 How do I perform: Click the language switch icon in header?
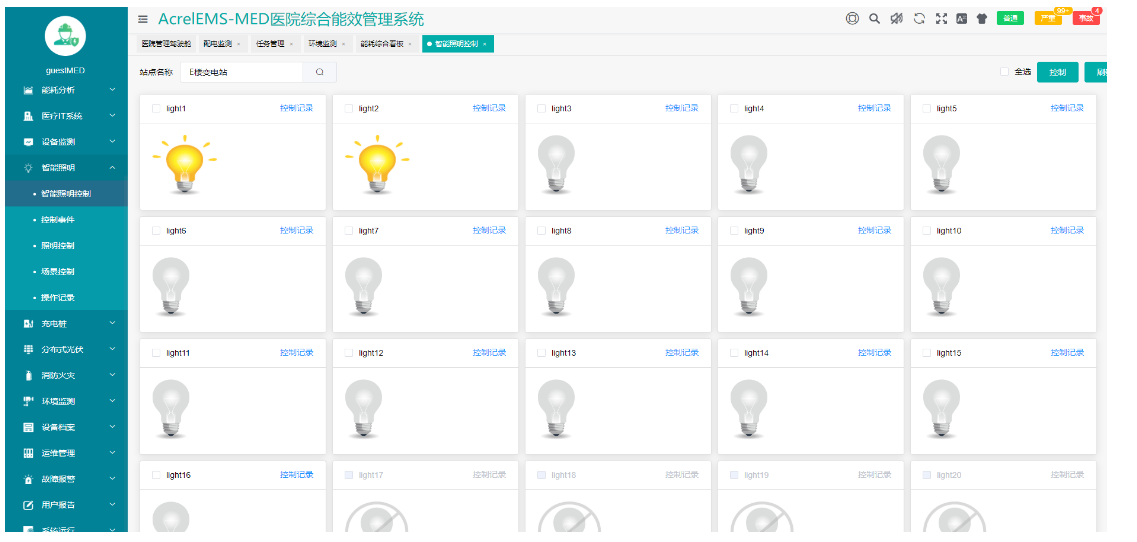coord(961,18)
